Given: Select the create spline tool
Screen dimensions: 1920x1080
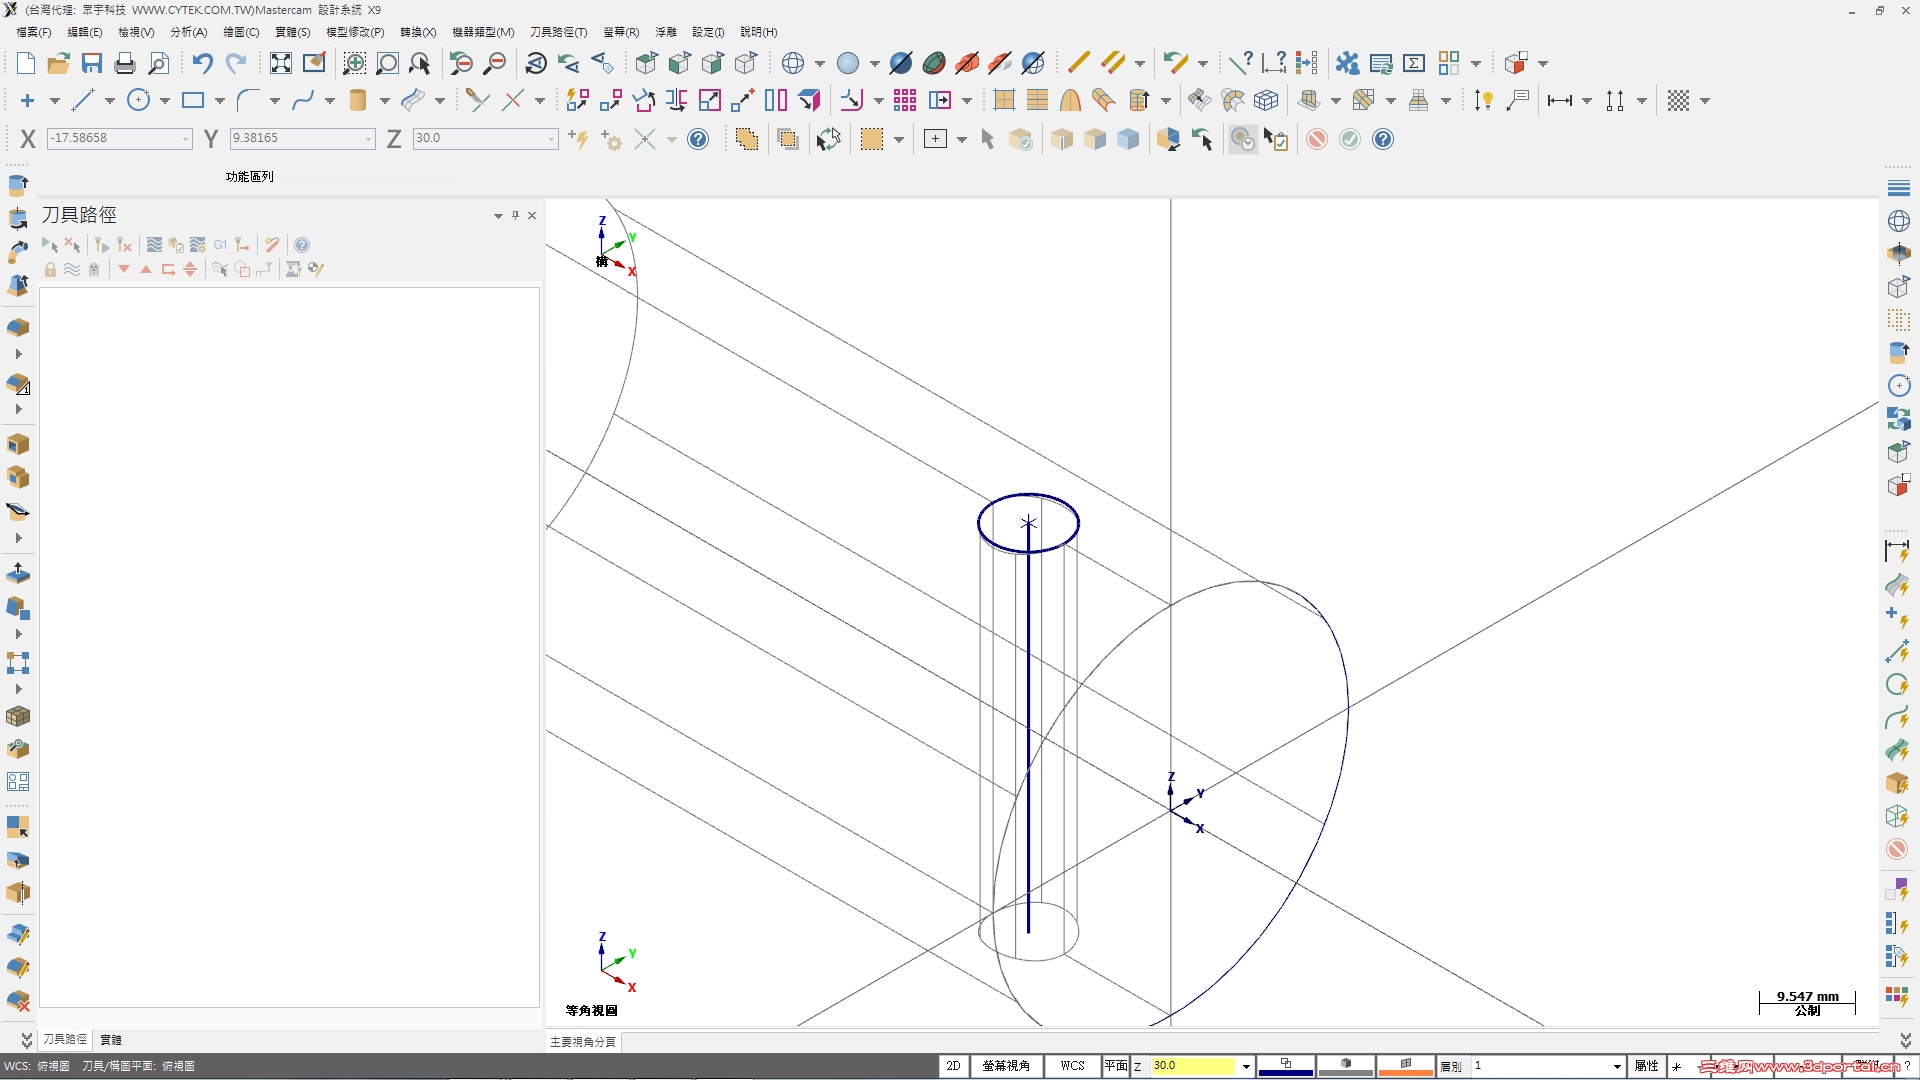Looking at the screenshot, I should [x=303, y=100].
